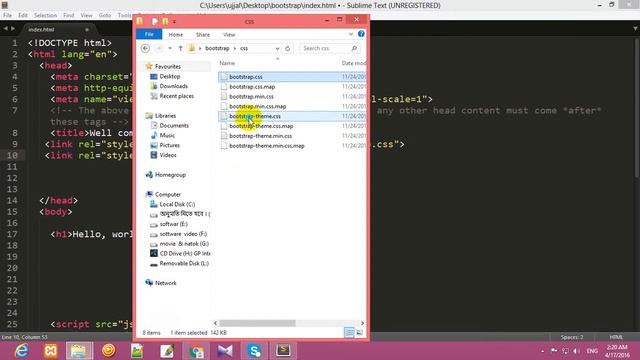Viewport: 640px width, 360px height.
Task: Open Recent places in sidebar
Action: coord(176,96)
